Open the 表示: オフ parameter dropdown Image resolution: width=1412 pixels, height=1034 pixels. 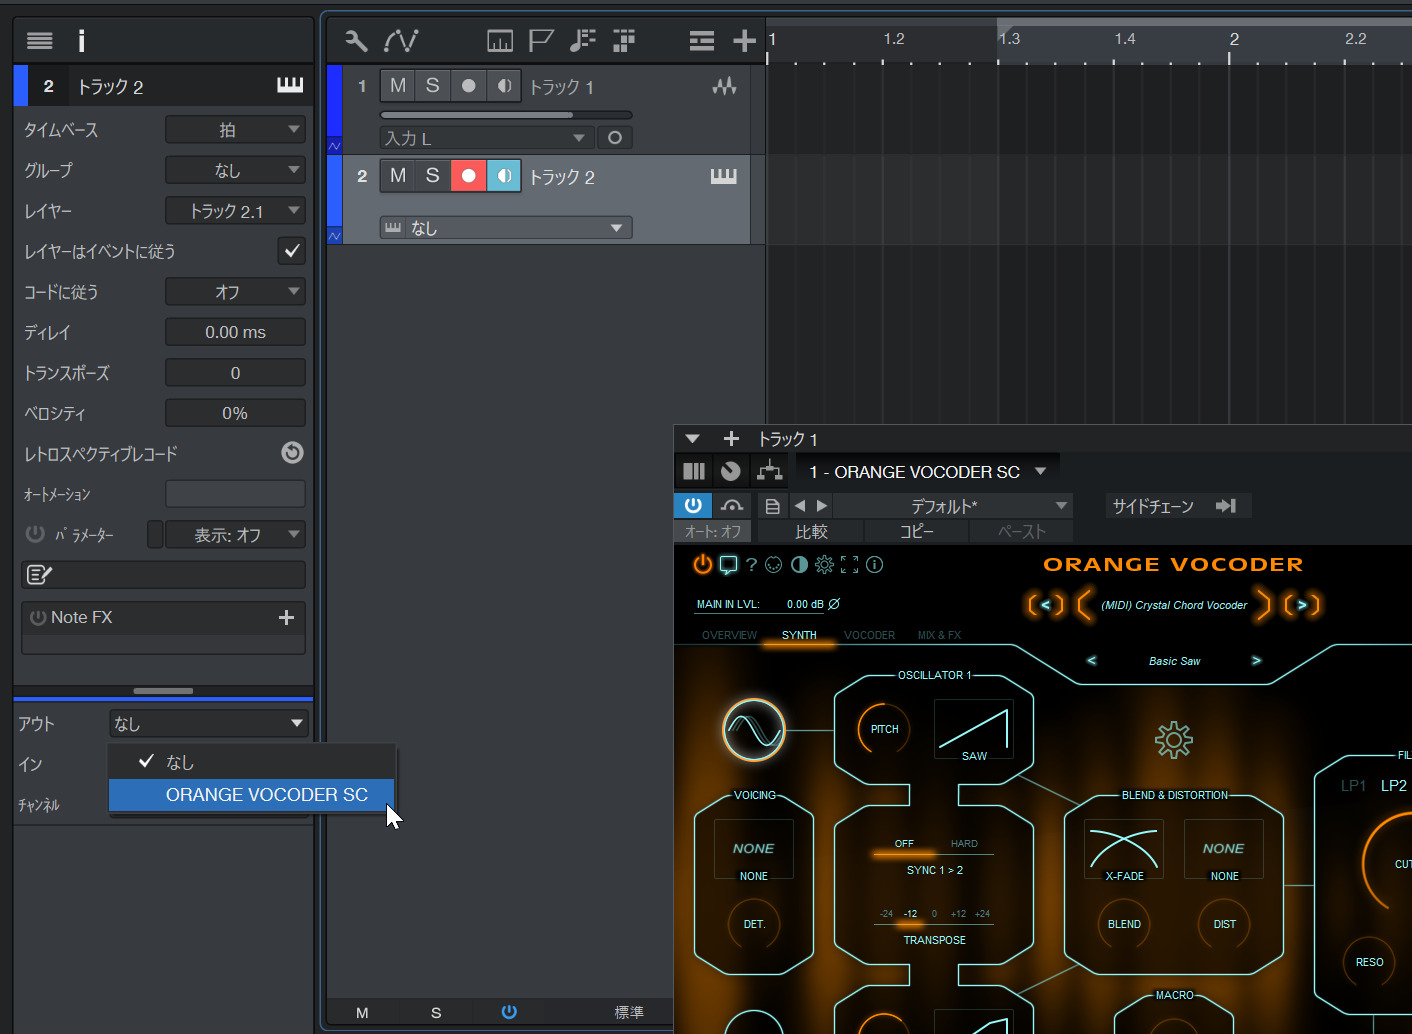point(235,535)
